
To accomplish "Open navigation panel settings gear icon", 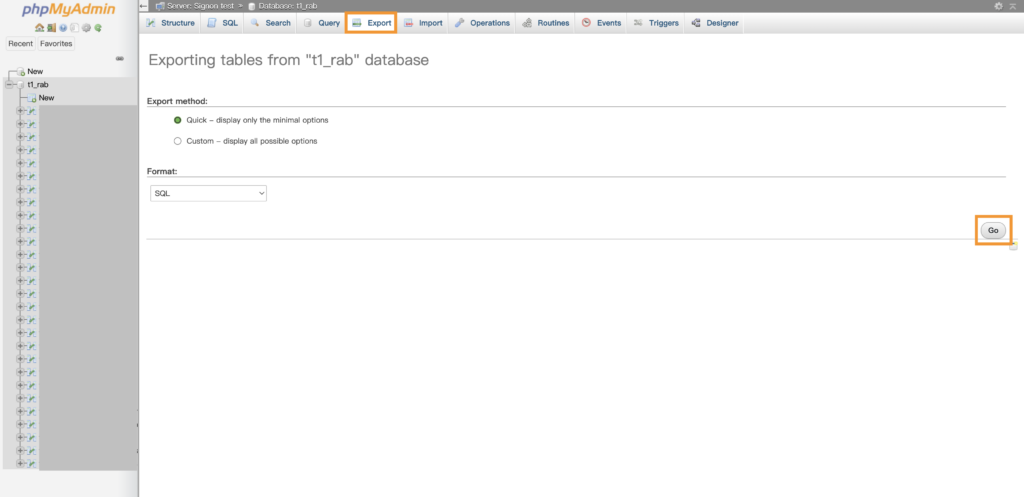I will click(86, 28).
